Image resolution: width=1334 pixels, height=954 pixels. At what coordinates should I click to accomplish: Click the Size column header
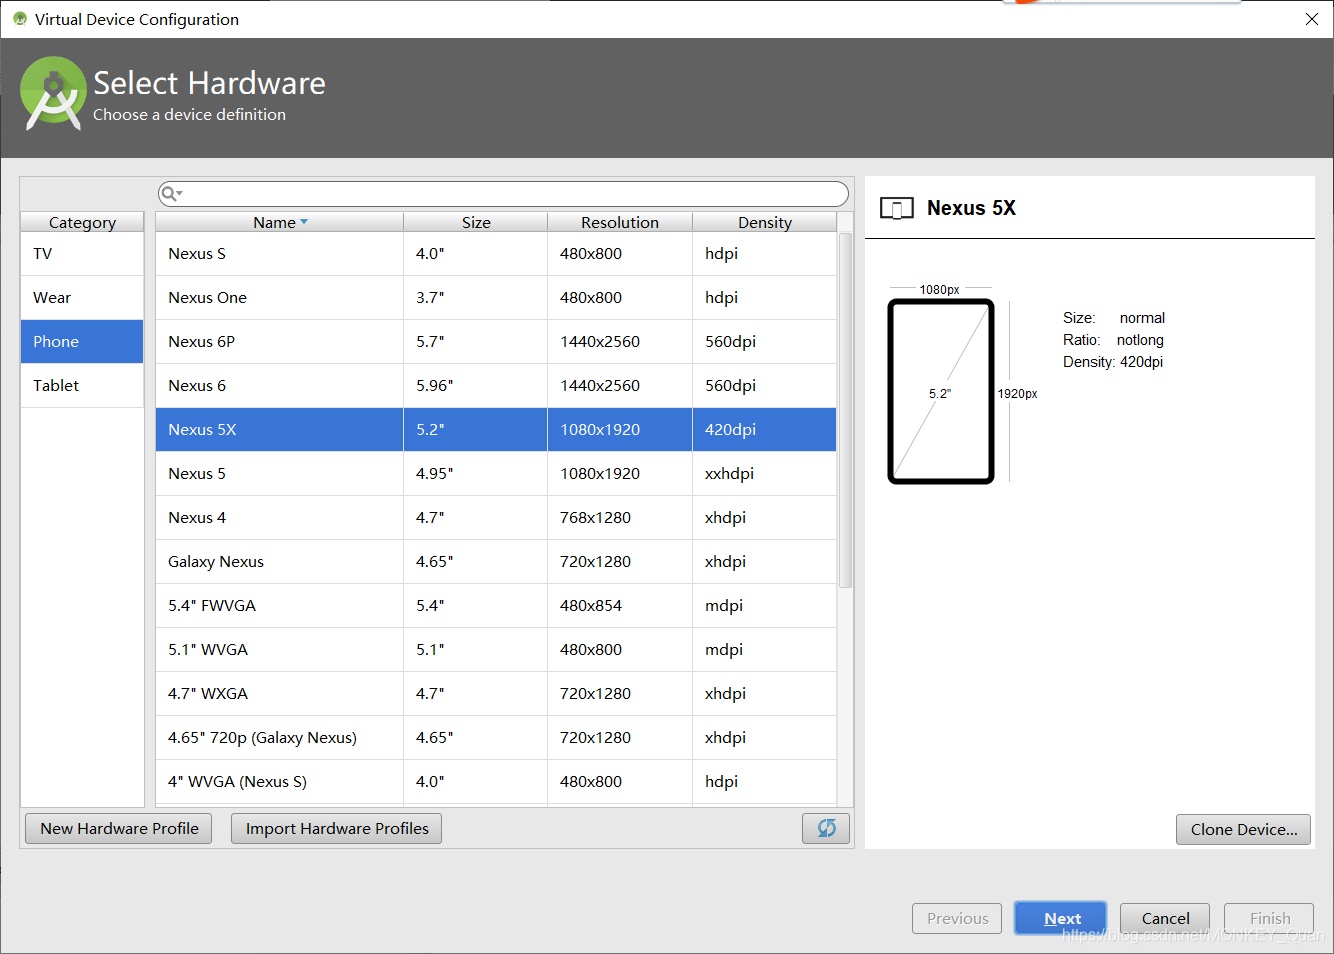[x=476, y=222]
